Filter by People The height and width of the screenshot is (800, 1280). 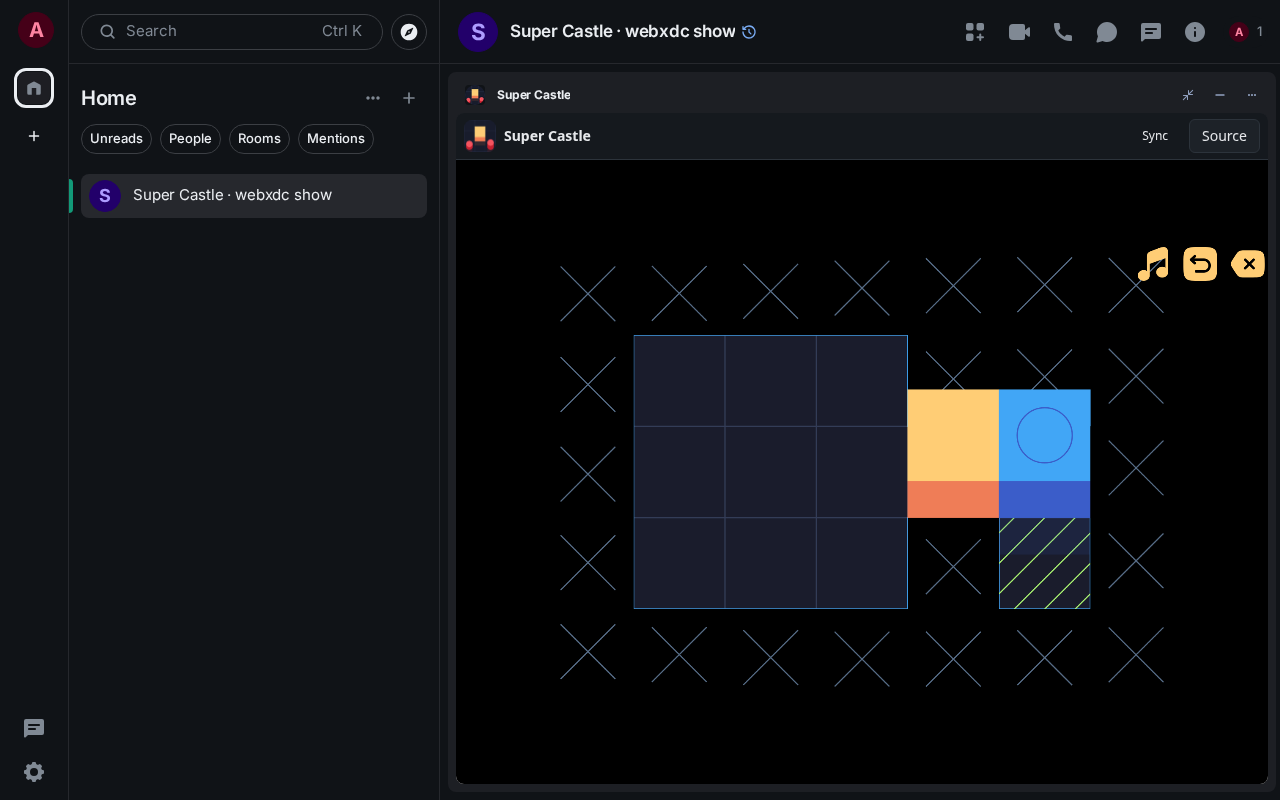pyautogui.click(x=190, y=139)
